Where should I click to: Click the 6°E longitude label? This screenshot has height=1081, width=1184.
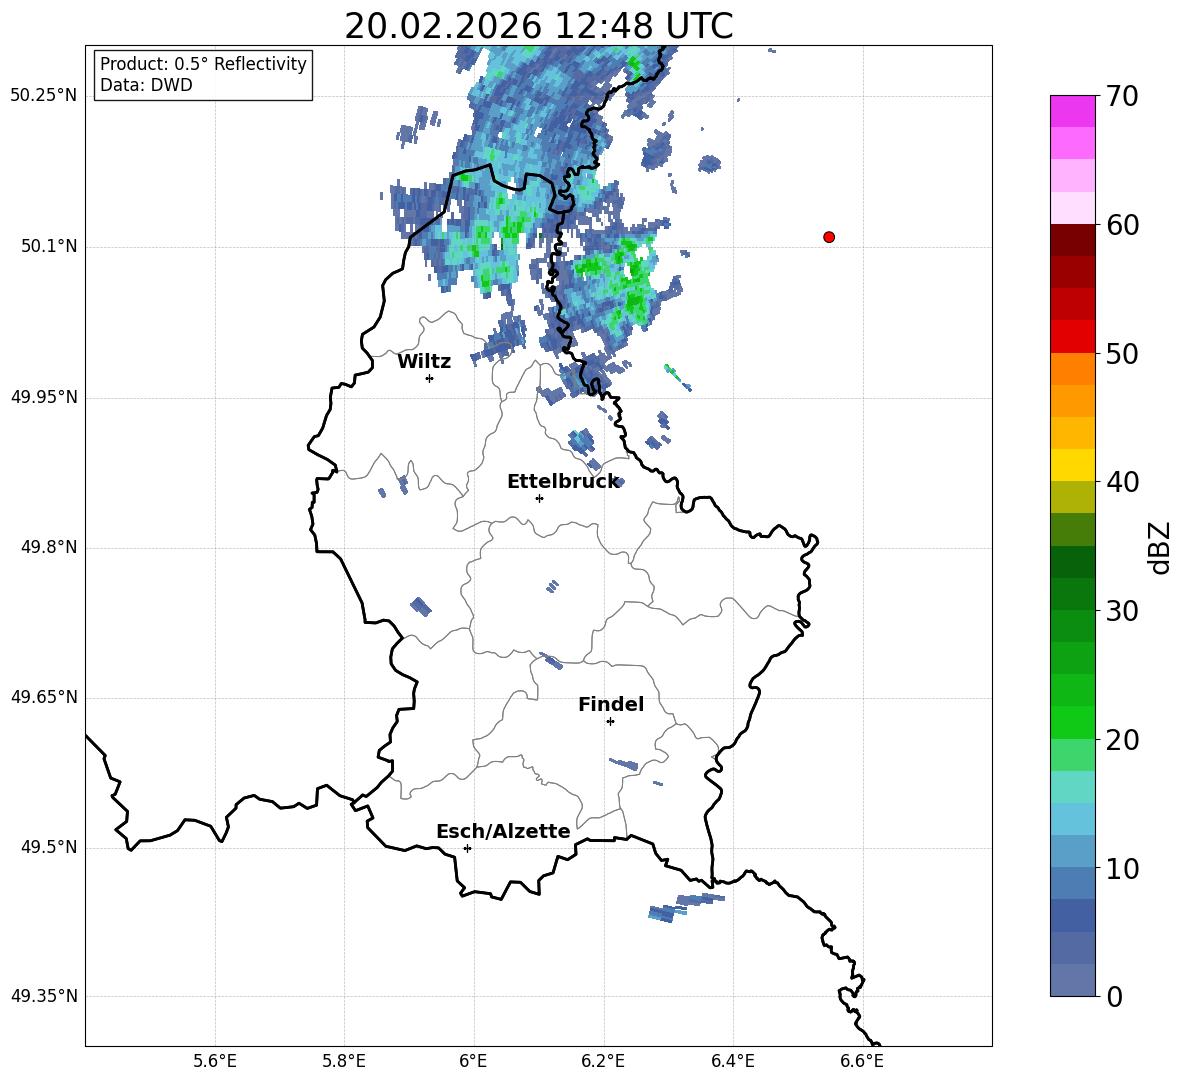point(473,1061)
